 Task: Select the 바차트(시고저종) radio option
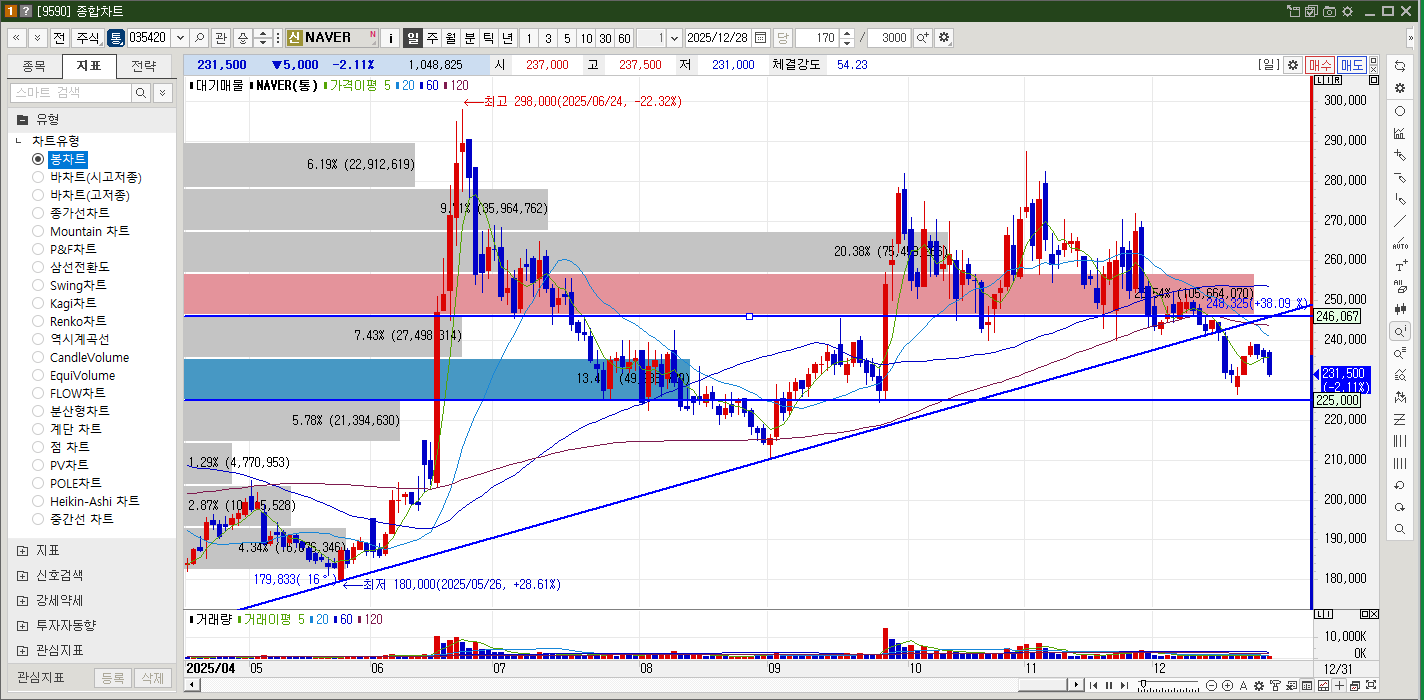pyautogui.click(x=38, y=177)
